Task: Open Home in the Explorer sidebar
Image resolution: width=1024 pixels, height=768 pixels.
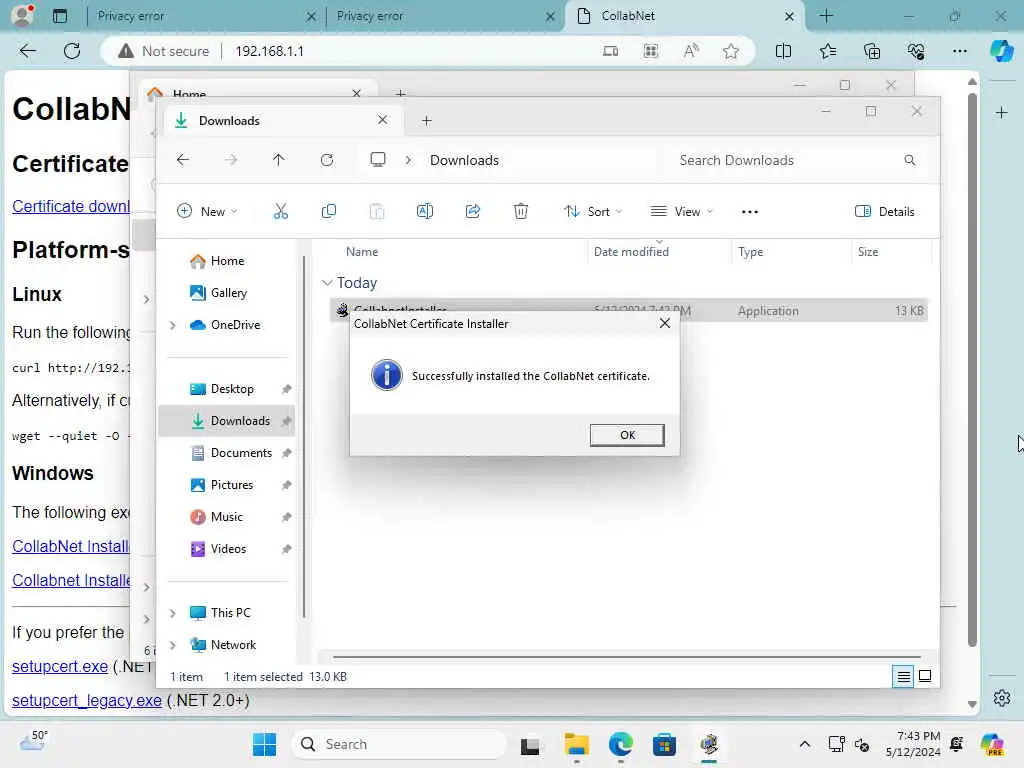Action: pos(227,261)
